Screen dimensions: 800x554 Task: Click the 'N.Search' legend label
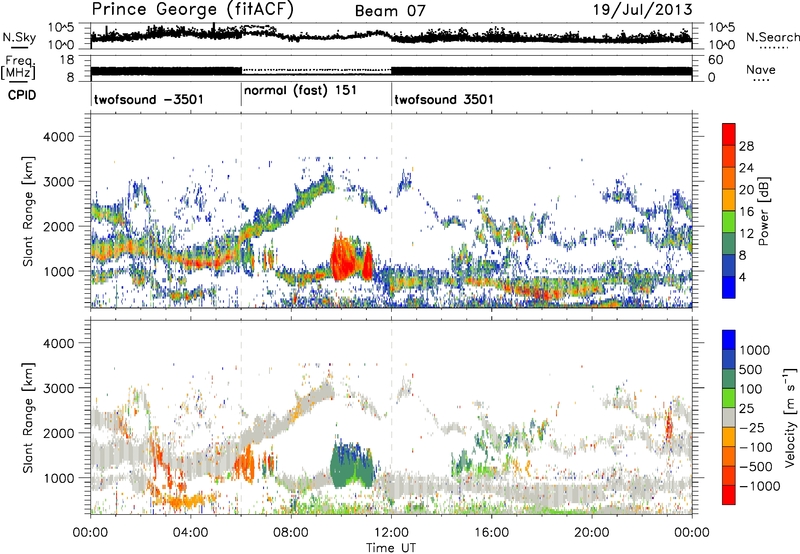point(772,37)
